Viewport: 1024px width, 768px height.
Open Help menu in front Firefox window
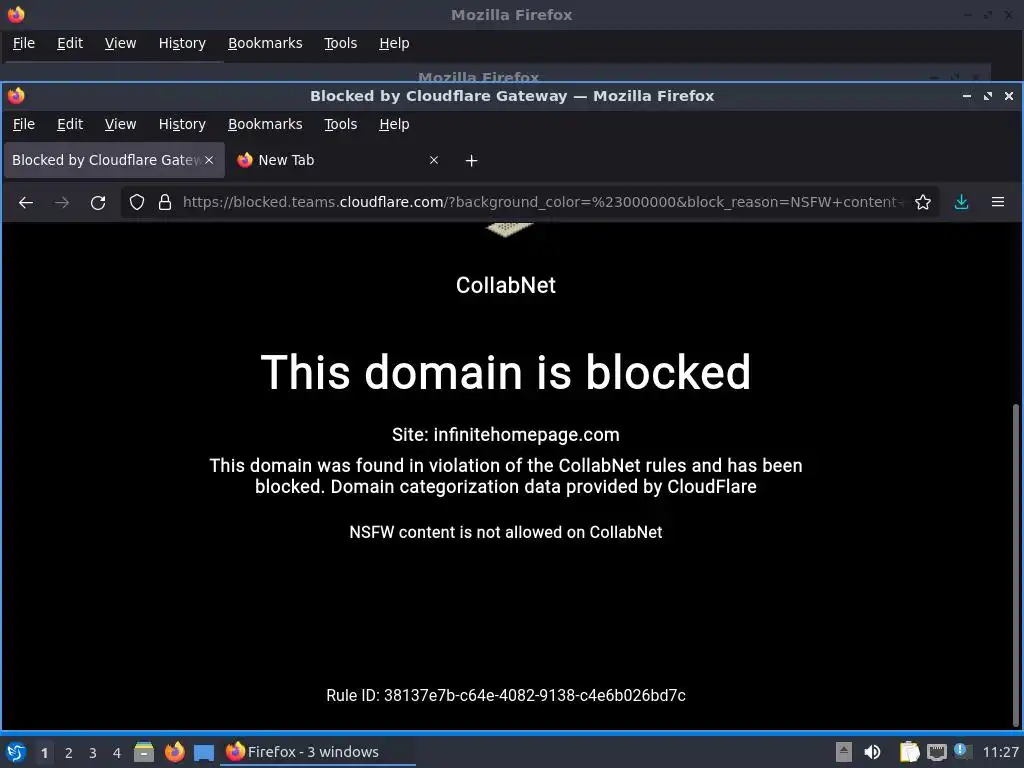click(x=394, y=124)
